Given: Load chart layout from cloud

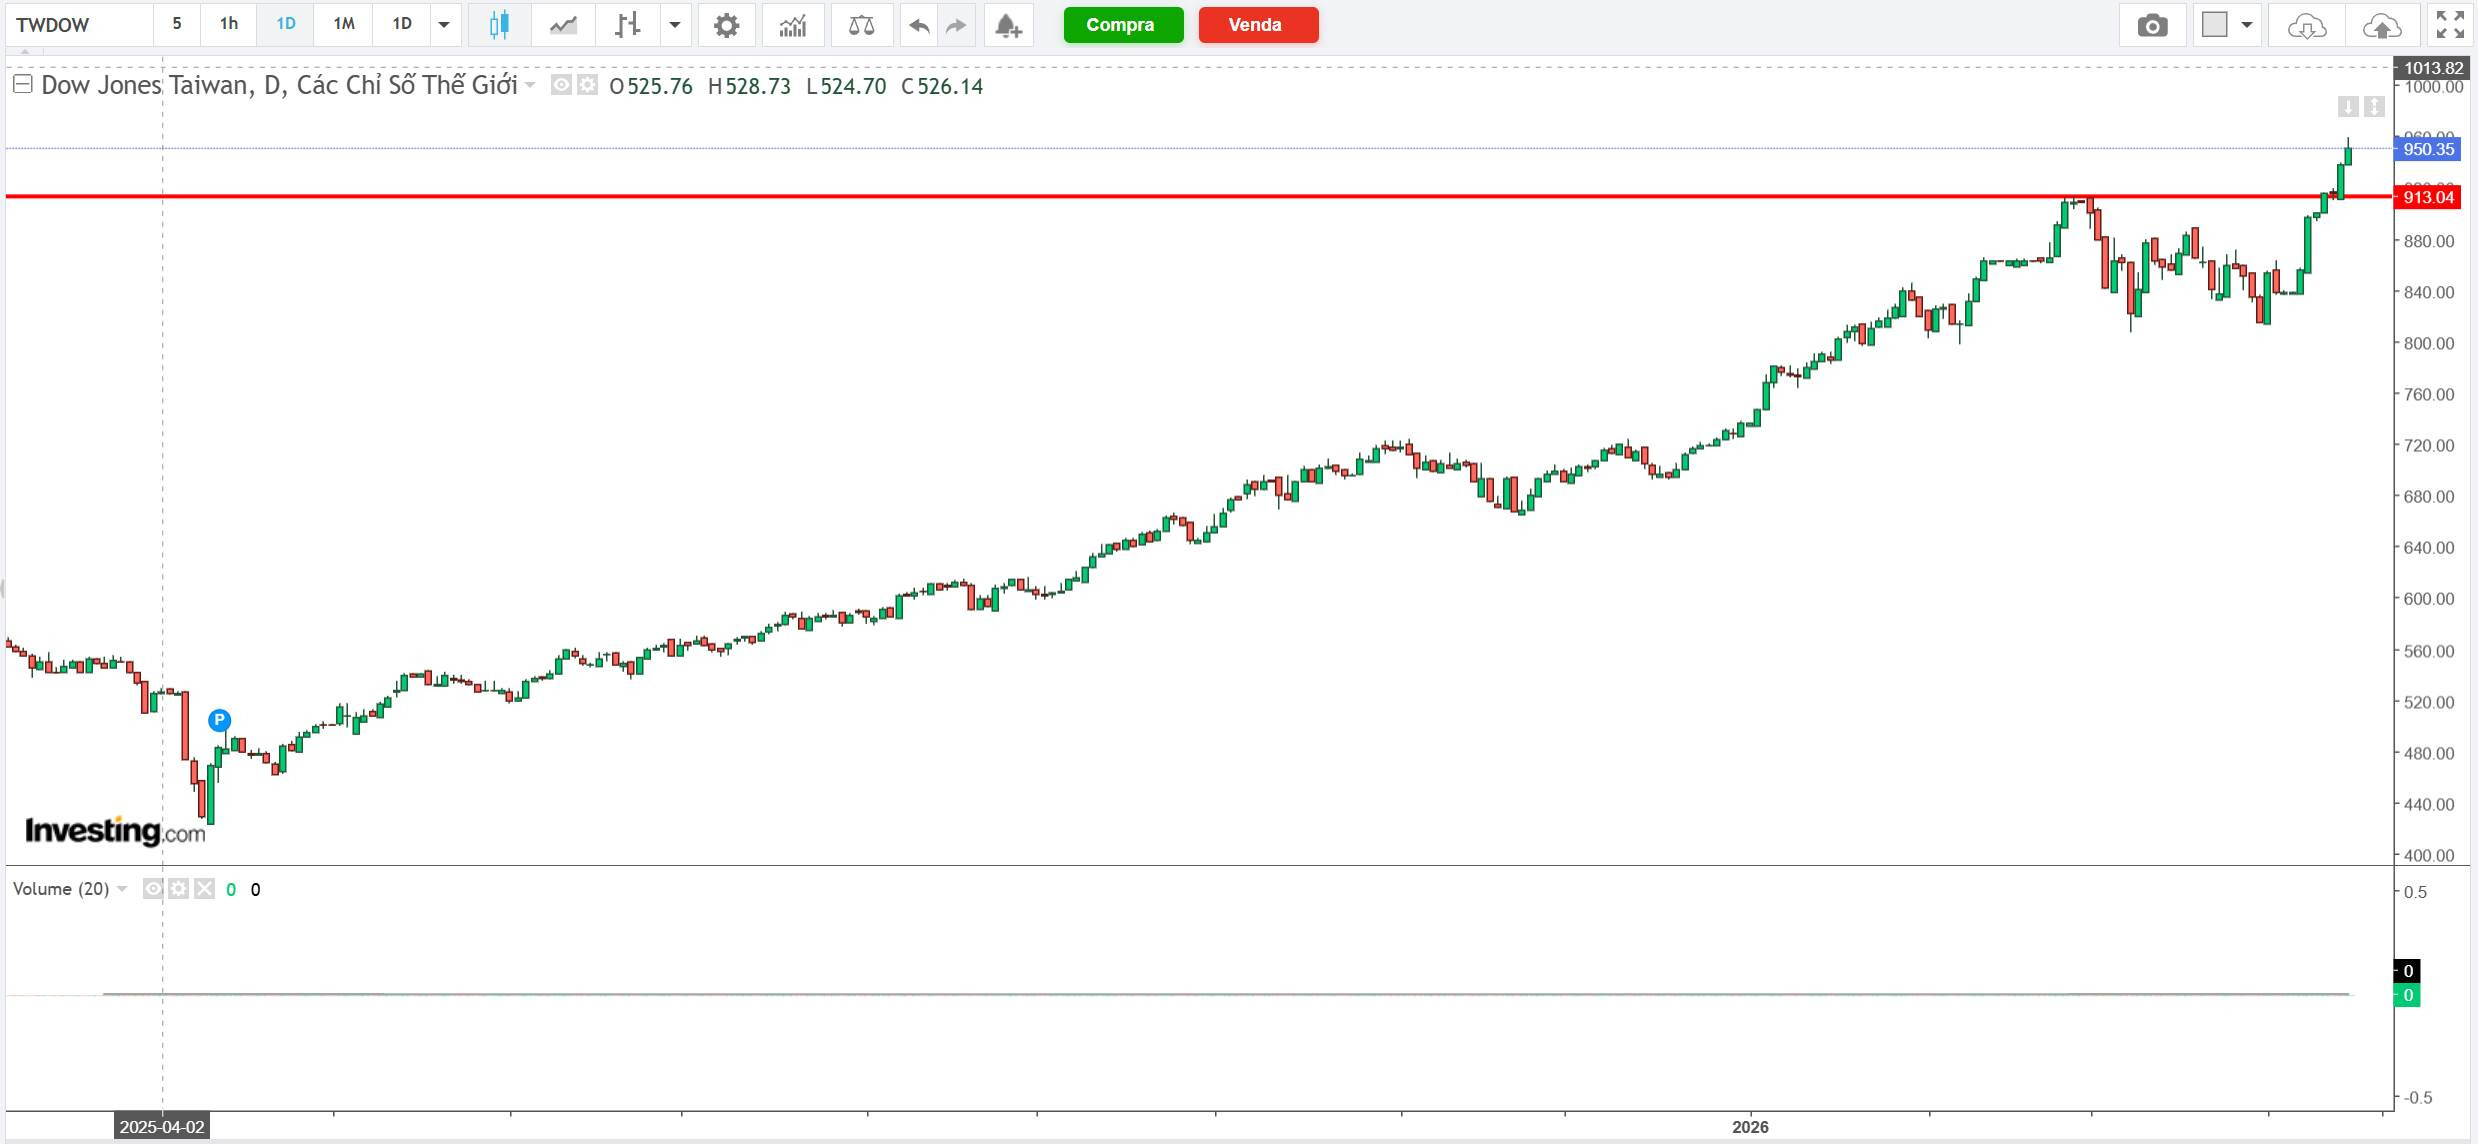Looking at the screenshot, I should [2307, 25].
